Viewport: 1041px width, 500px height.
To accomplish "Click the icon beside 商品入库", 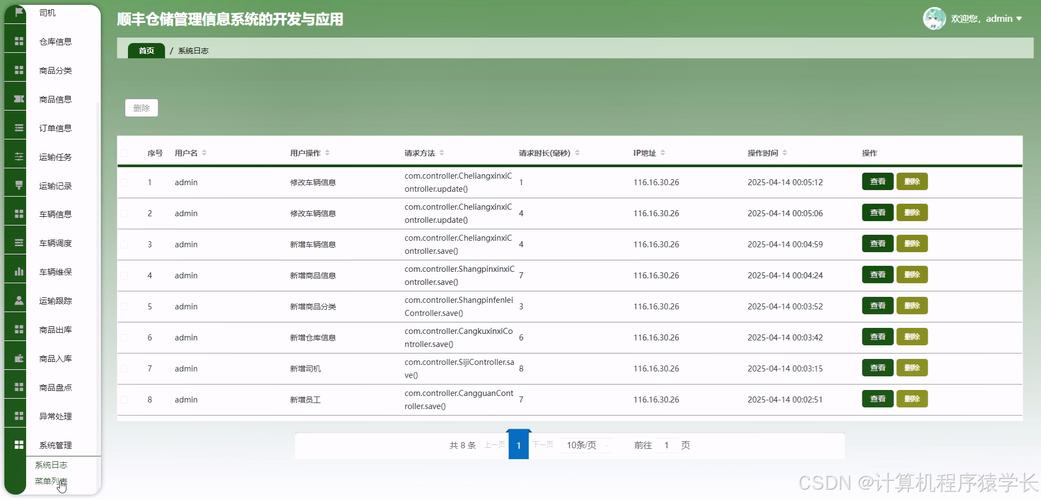I will coord(19,359).
